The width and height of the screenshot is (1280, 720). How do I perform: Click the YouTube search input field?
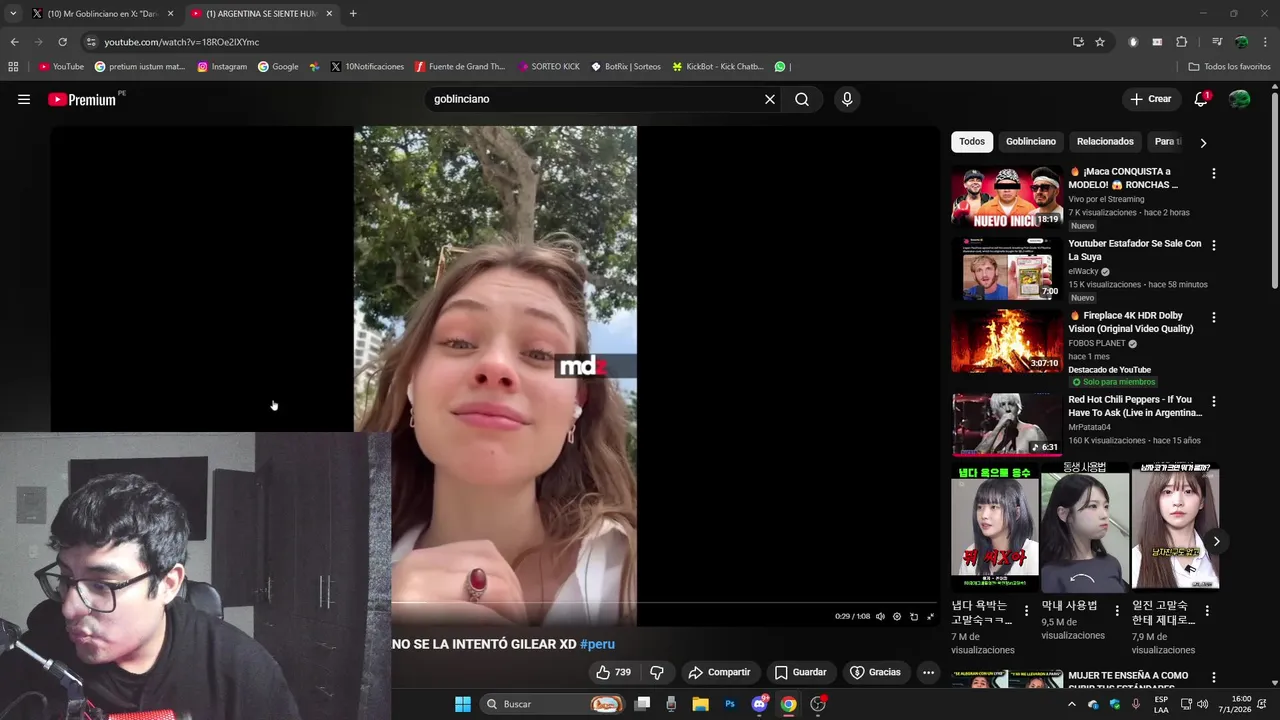(595, 99)
